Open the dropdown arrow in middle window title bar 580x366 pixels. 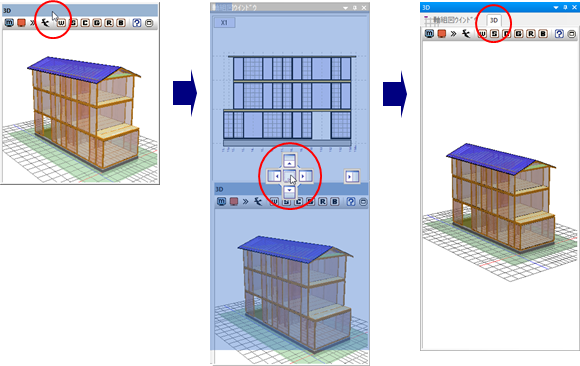[345, 8]
